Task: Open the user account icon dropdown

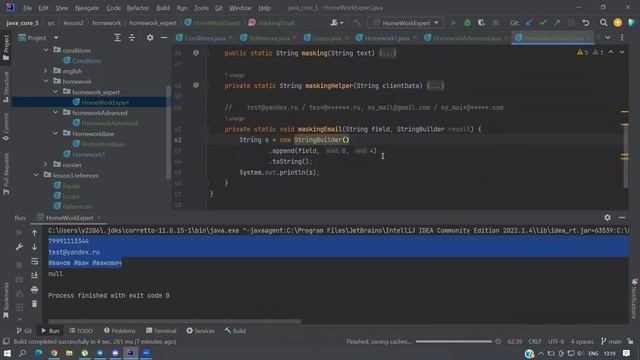Action: click(x=337, y=23)
